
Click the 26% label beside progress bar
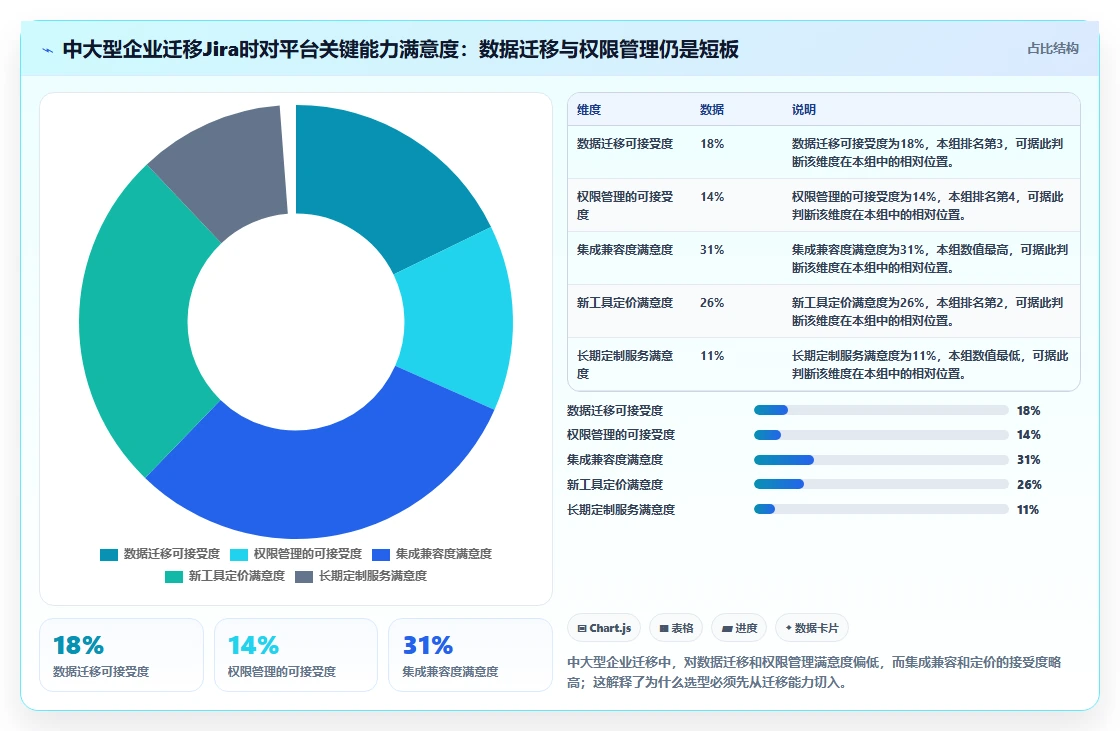click(x=1029, y=484)
